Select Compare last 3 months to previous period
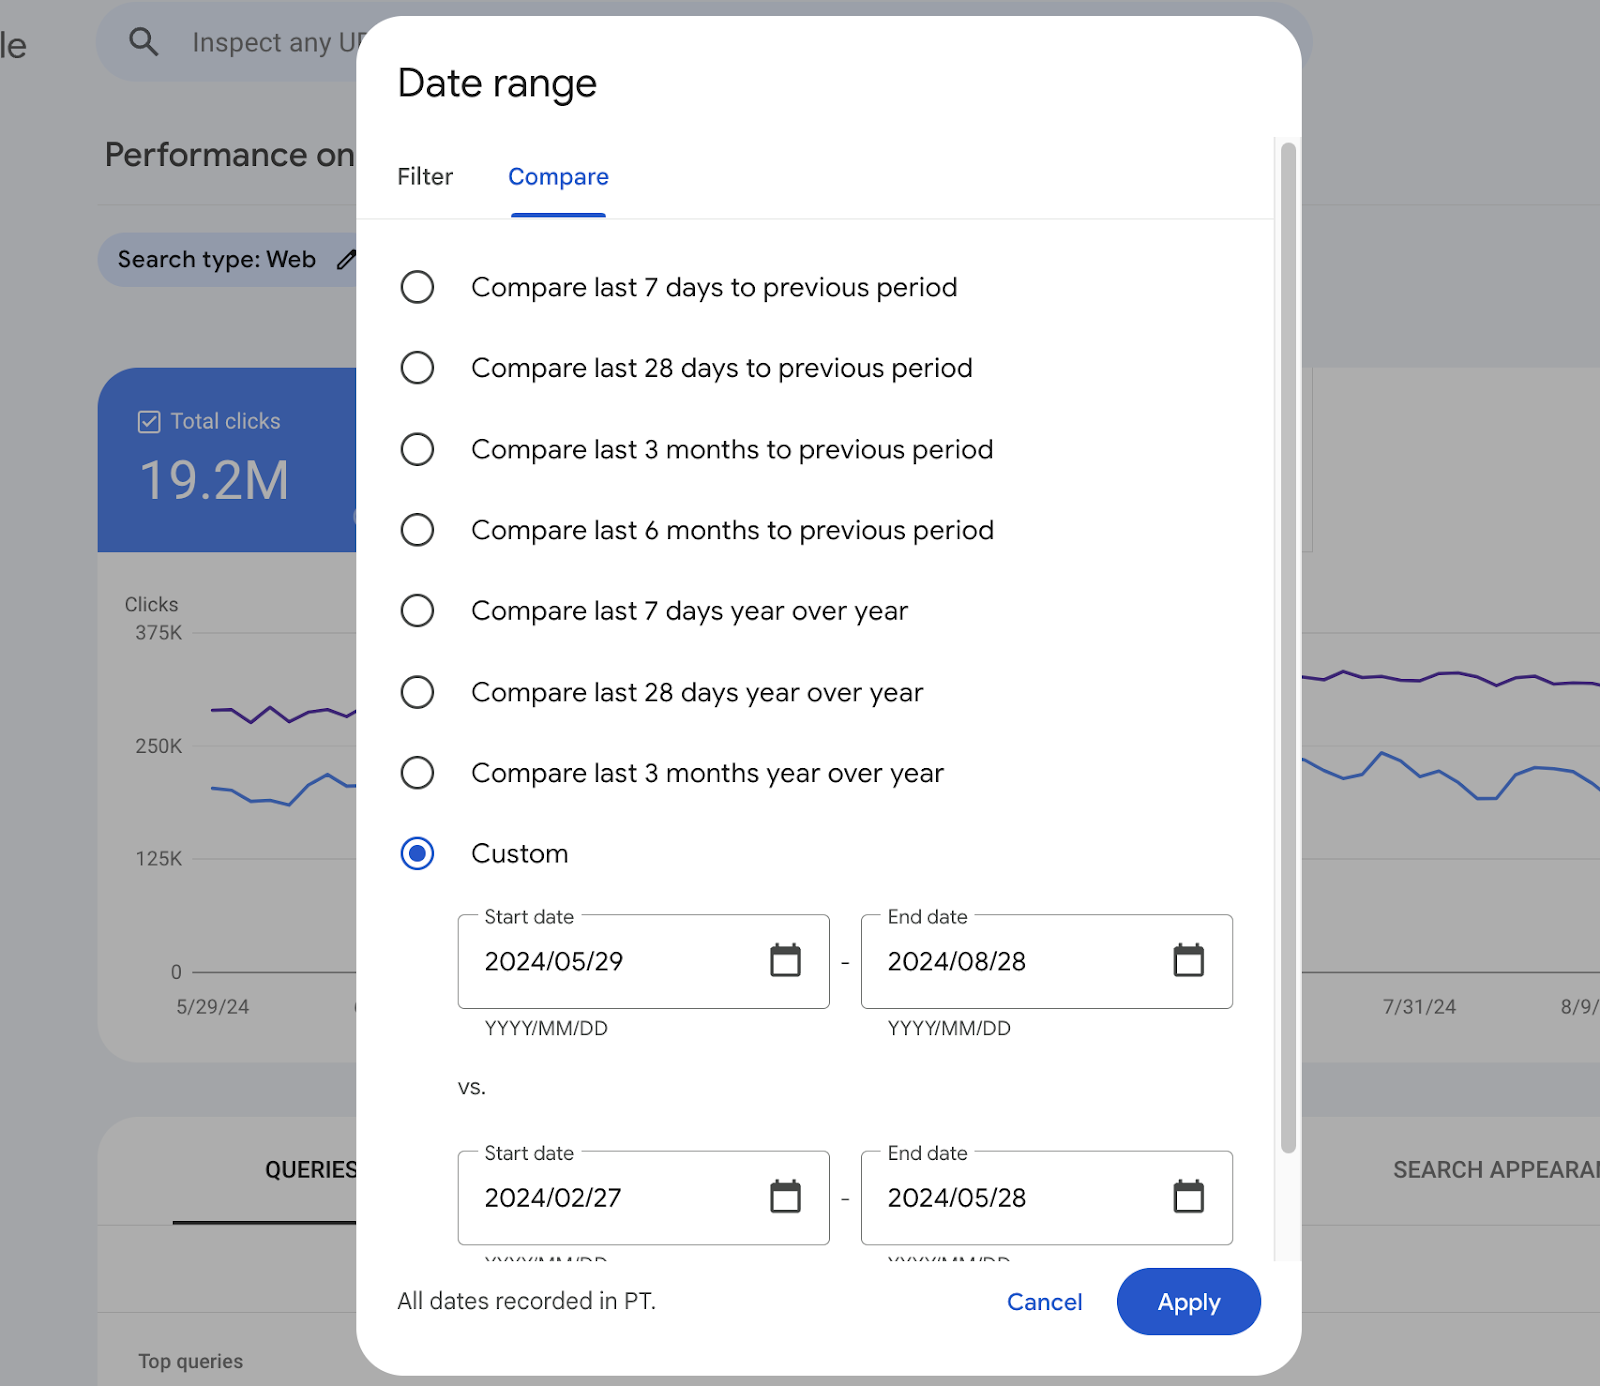This screenshot has width=1600, height=1386. point(417,449)
